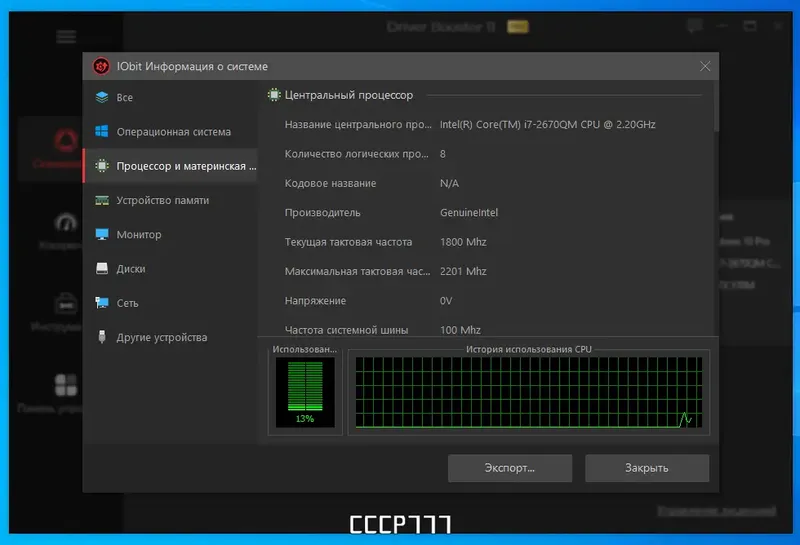Click the "2201 Mhz" max clock value
This screenshot has width=800, height=545.
coord(463,271)
